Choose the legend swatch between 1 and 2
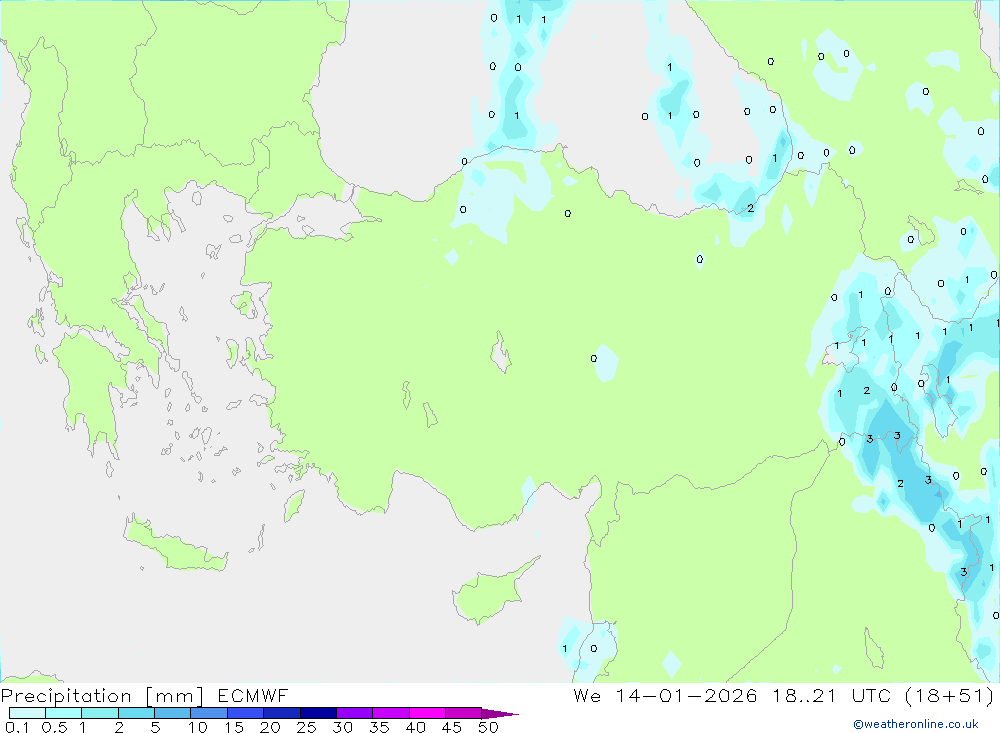This screenshot has width=1000, height=733. click(99, 713)
